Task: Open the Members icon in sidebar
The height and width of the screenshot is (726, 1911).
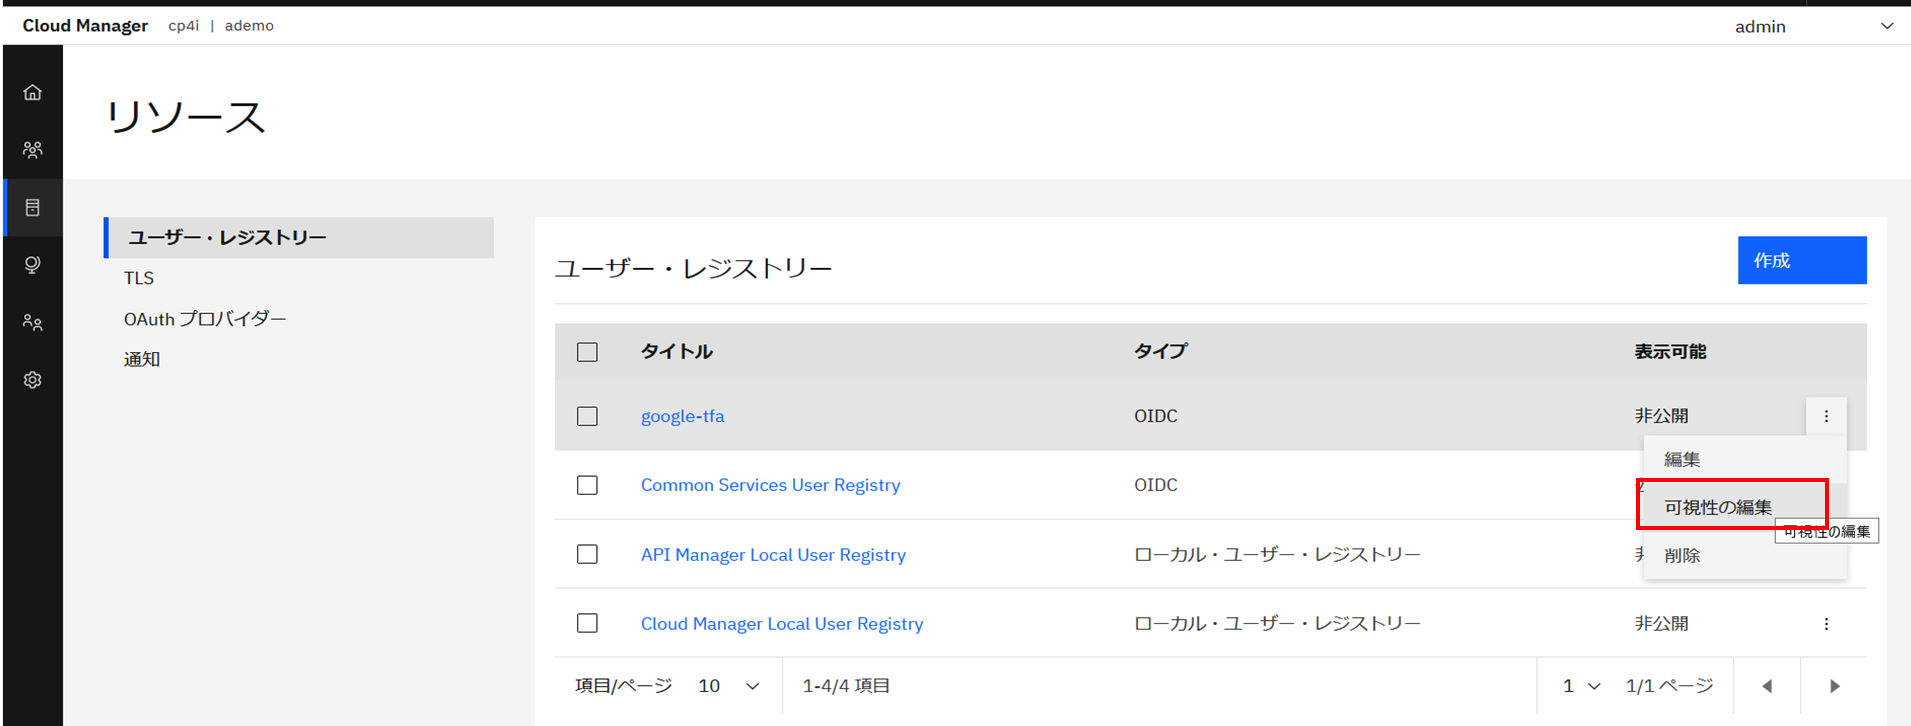Action: click(x=33, y=323)
